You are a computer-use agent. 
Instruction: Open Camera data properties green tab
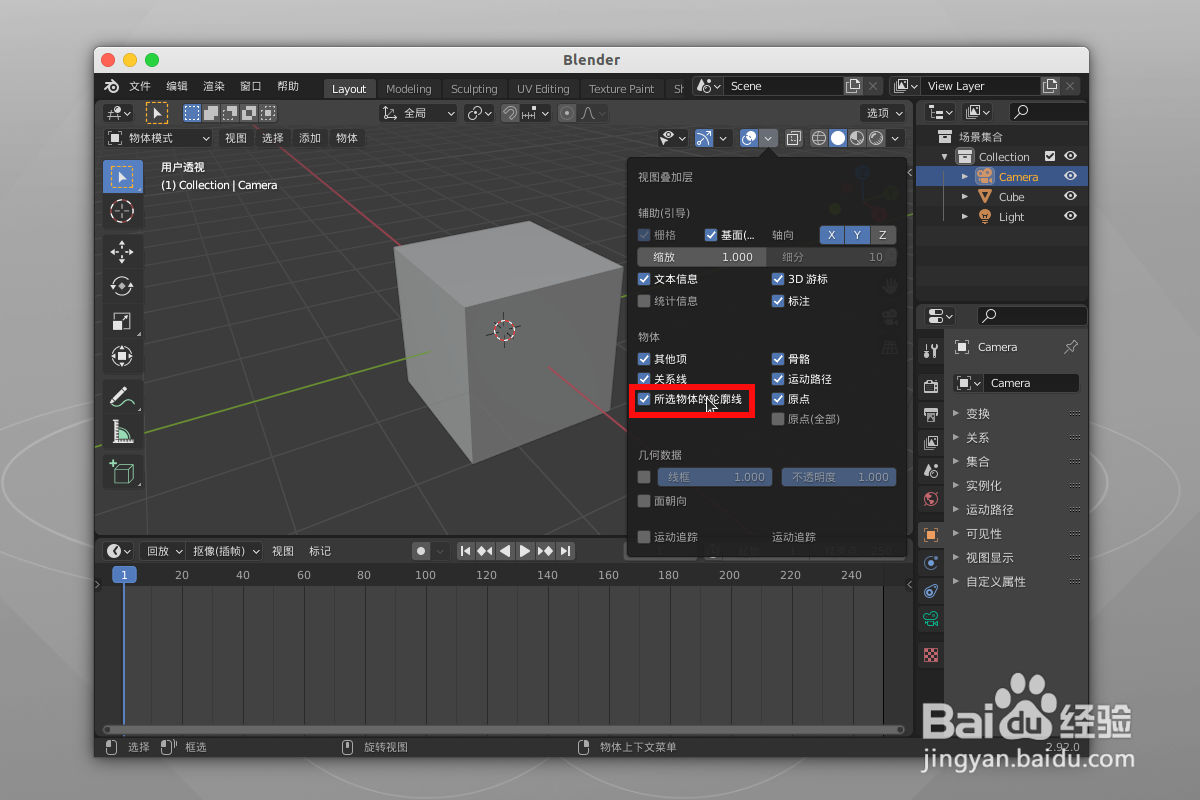[931, 618]
